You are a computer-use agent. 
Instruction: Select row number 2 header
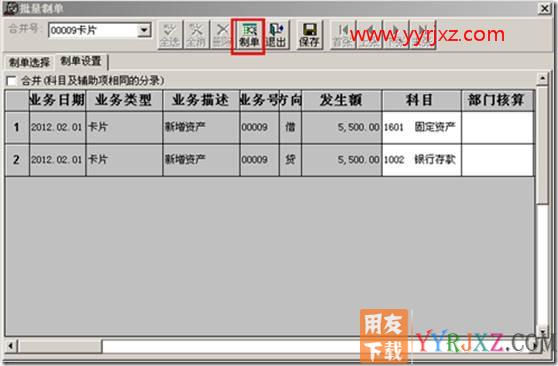point(17,160)
